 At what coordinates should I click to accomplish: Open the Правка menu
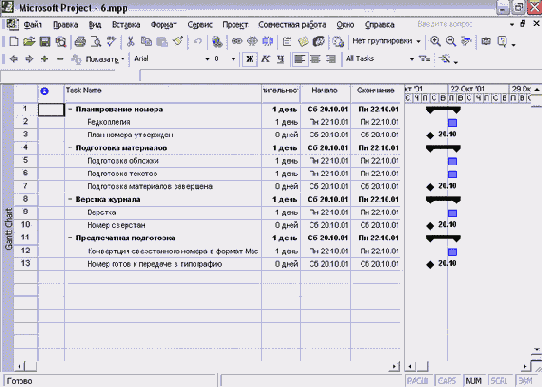click(66, 25)
